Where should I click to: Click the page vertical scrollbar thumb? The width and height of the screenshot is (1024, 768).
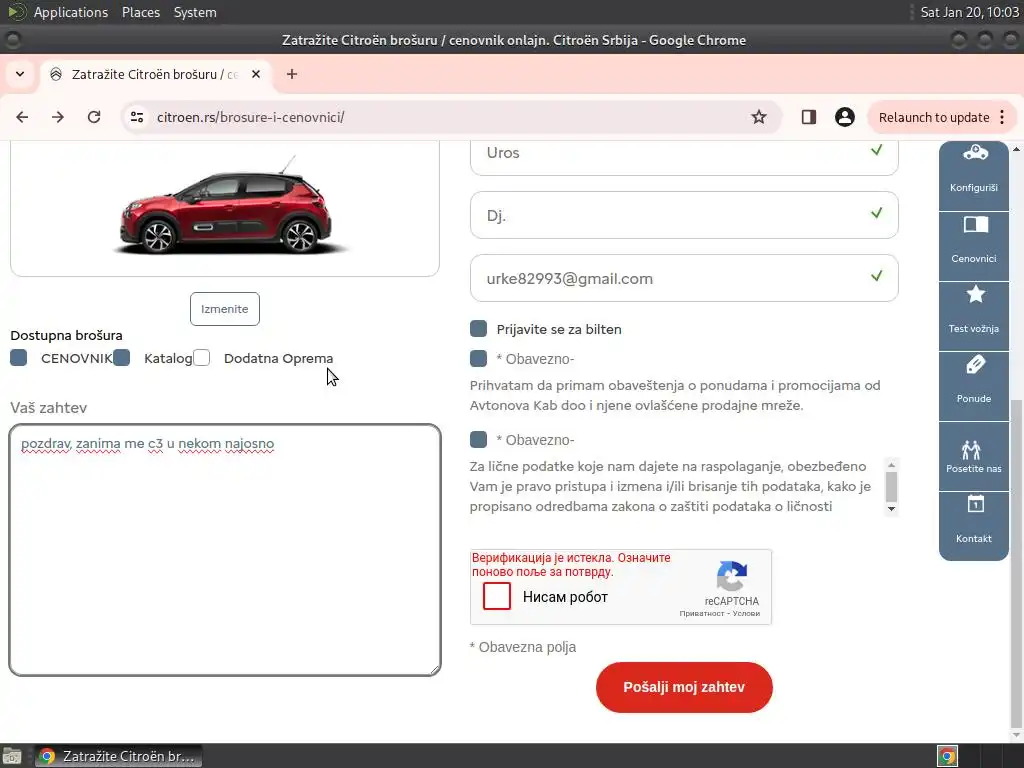(x=1016, y=562)
